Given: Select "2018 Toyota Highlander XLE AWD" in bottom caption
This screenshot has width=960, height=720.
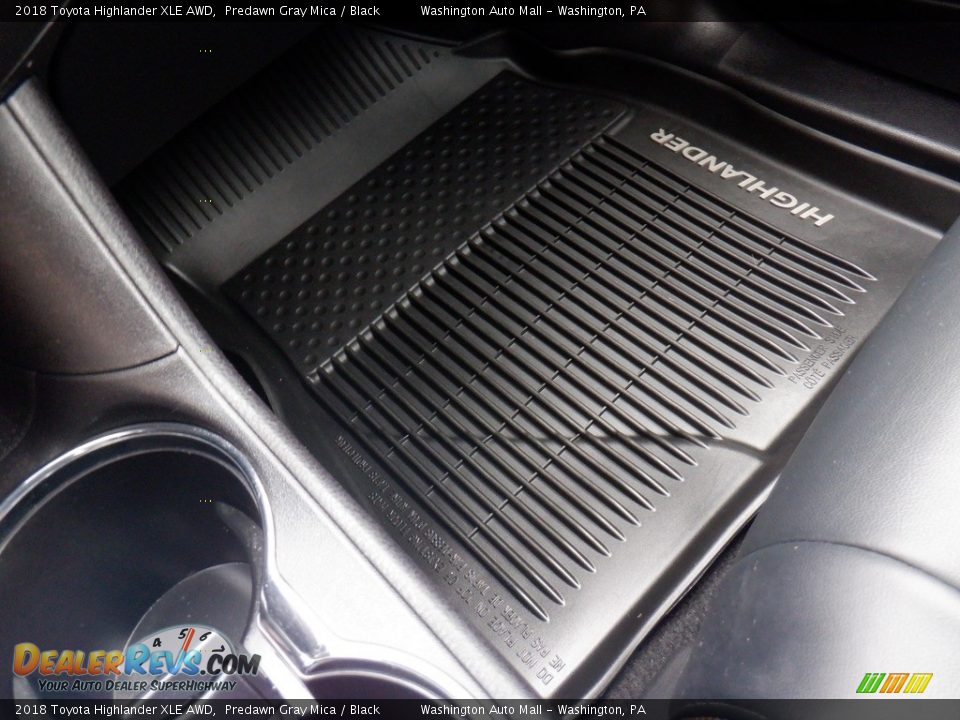Looking at the screenshot, I should click(x=114, y=710).
